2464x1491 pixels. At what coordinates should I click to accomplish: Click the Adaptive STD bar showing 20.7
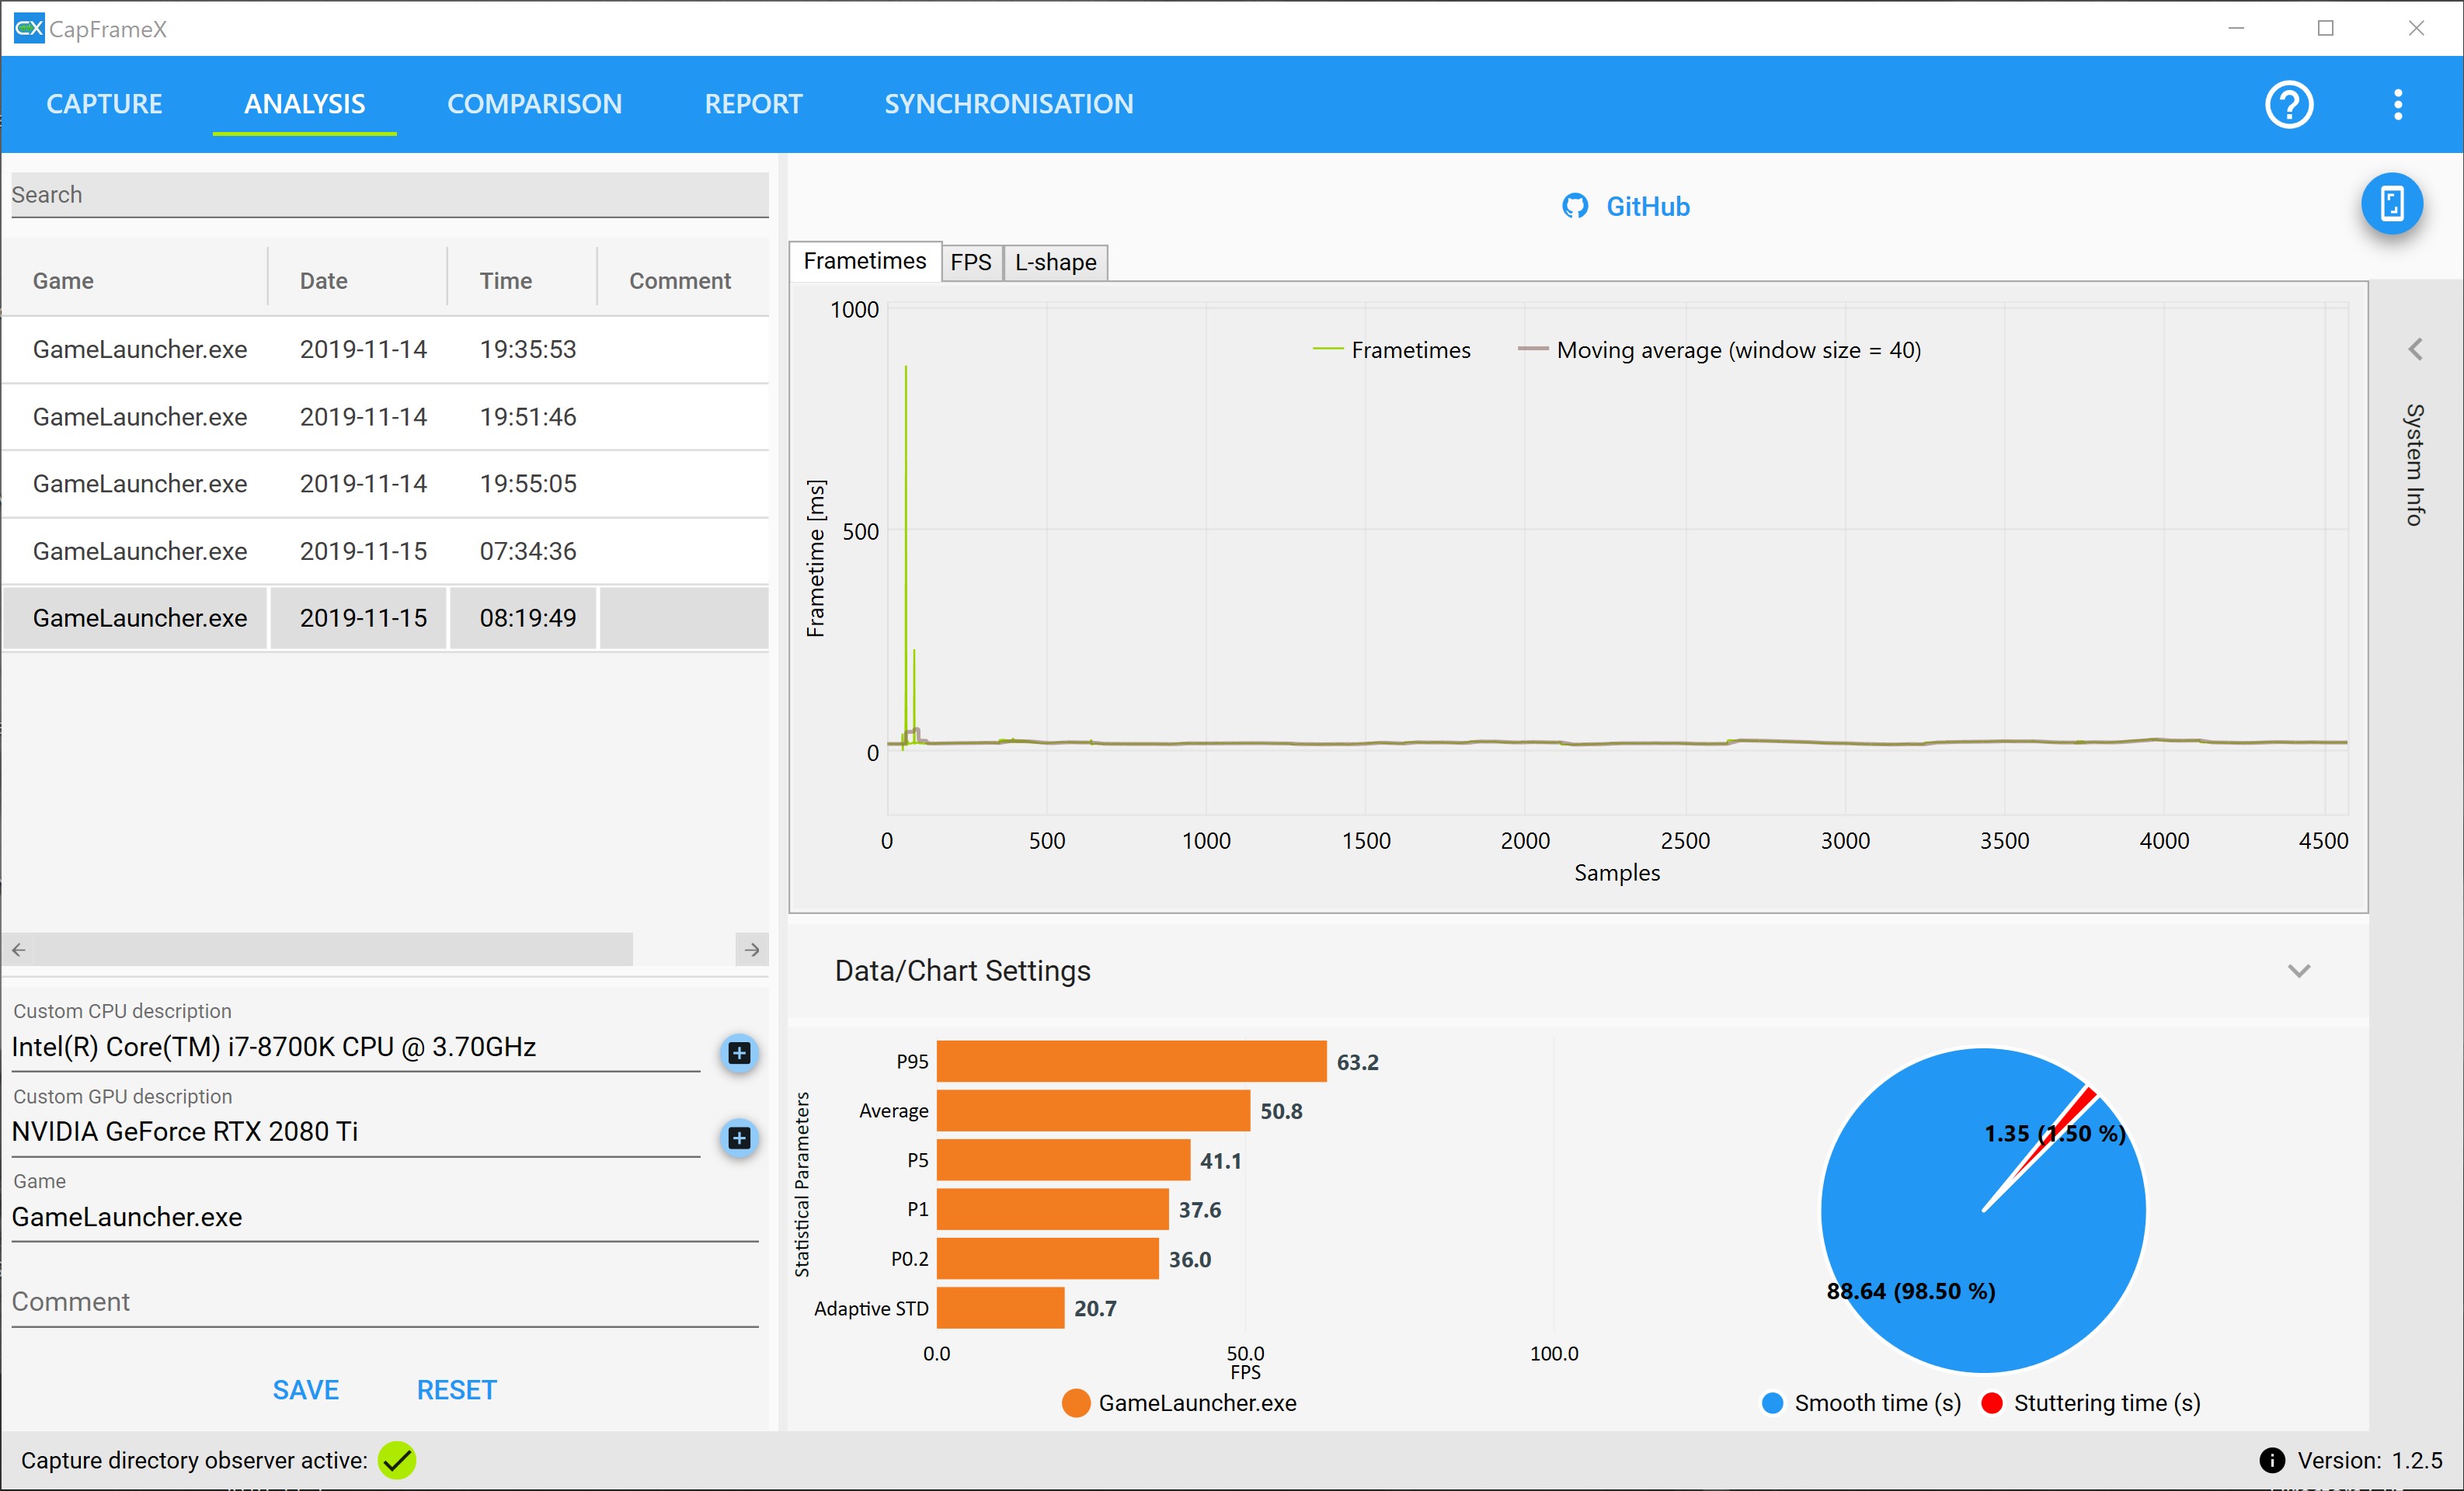[1000, 1307]
